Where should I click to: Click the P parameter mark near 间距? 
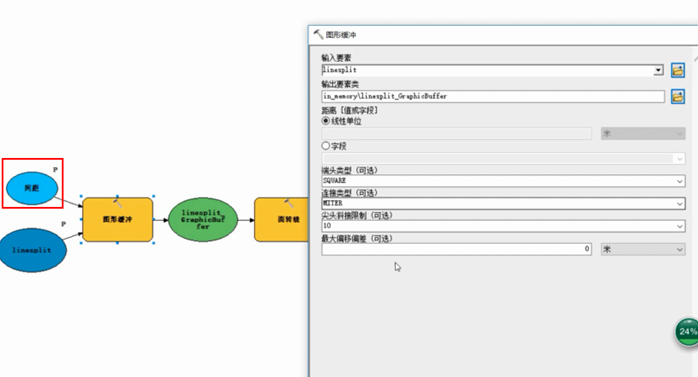coord(55,170)
